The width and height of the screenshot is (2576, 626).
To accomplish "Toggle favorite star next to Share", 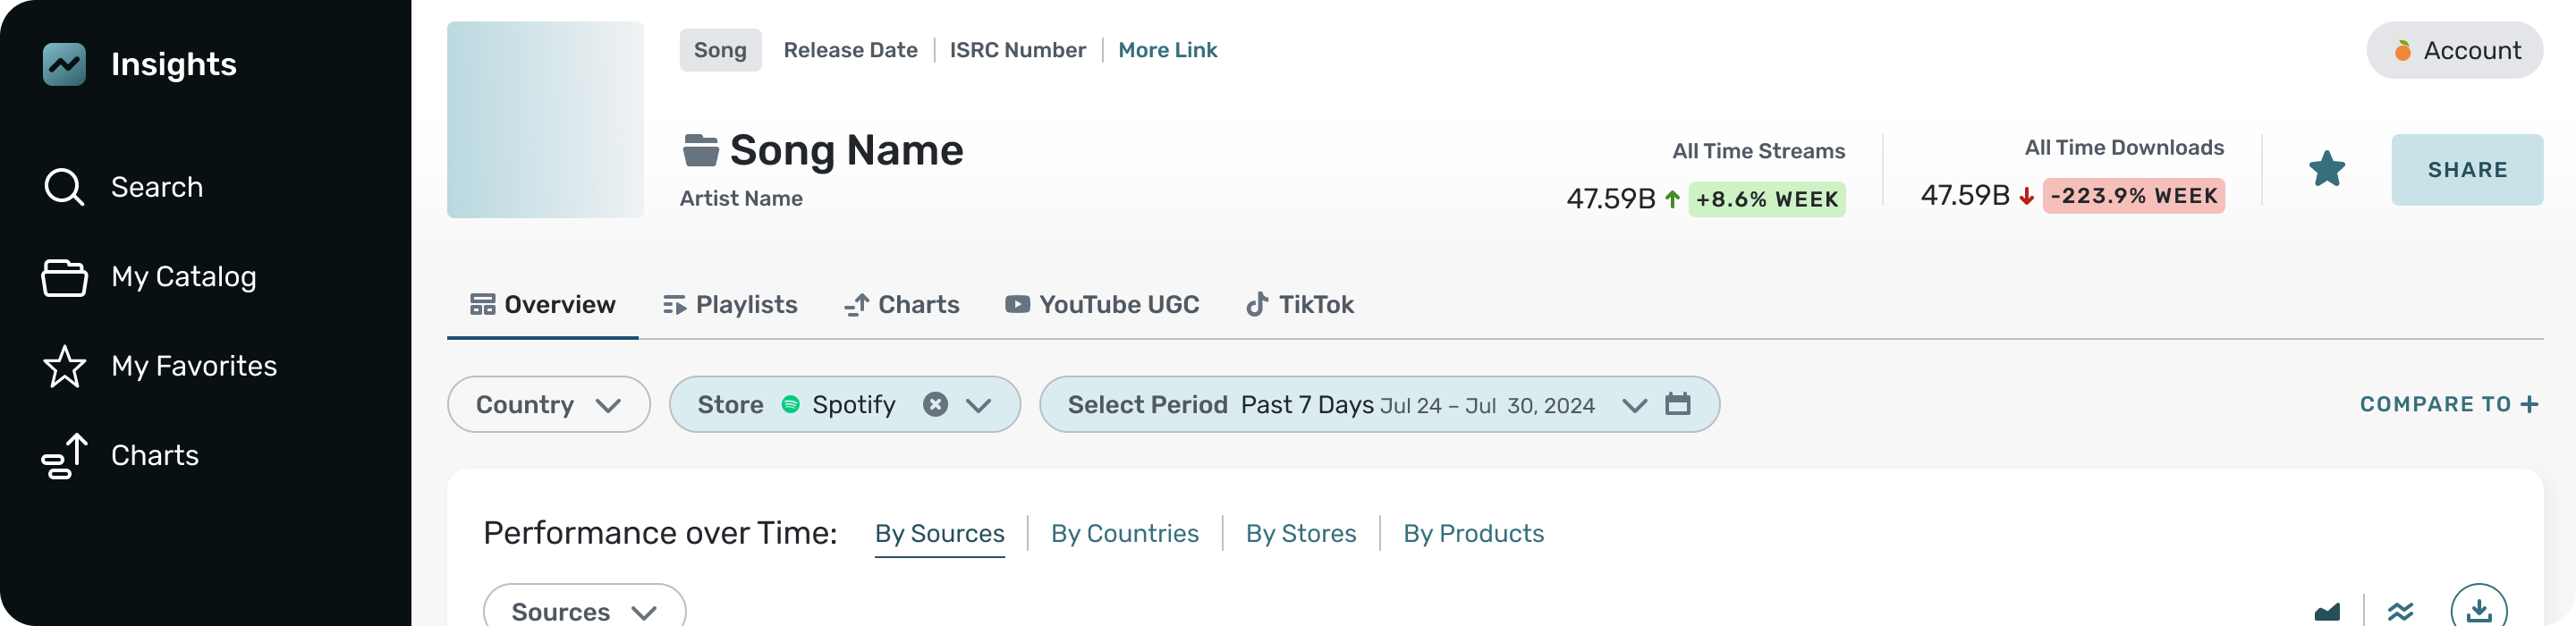I will pyautogui.click(x=2326, y=169).
